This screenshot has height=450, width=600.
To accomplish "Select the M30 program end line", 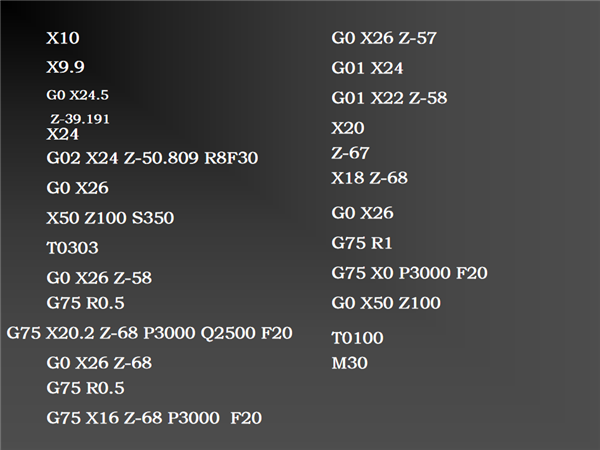I will click(x=350, y=363).
